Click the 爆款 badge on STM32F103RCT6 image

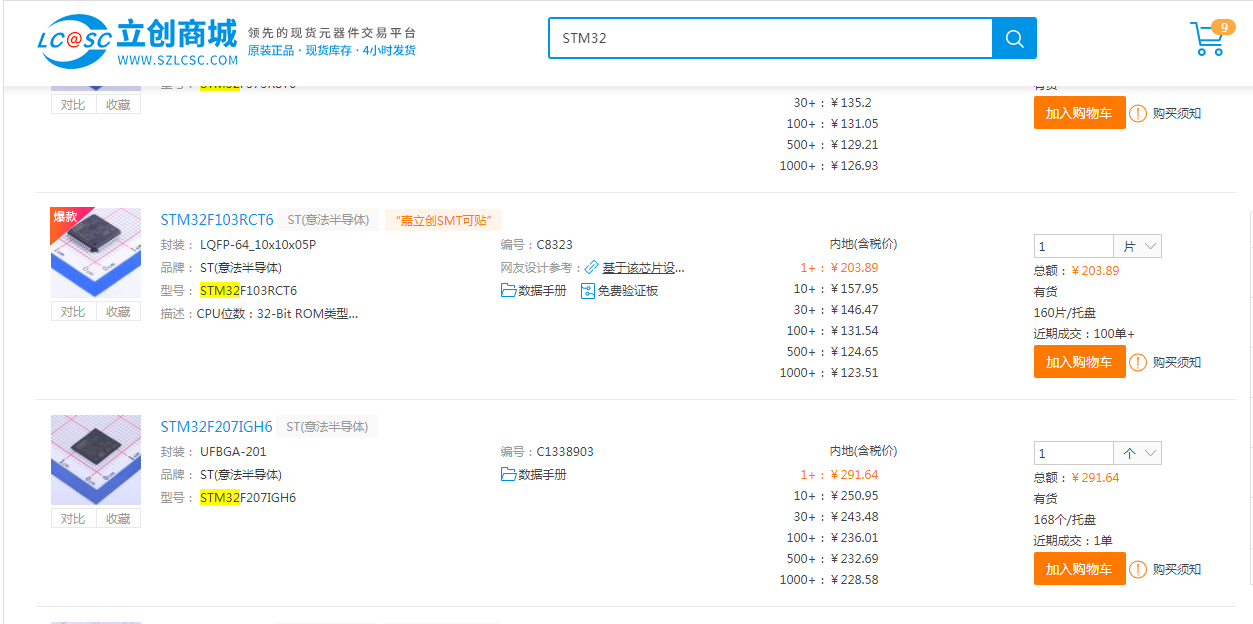66,217
